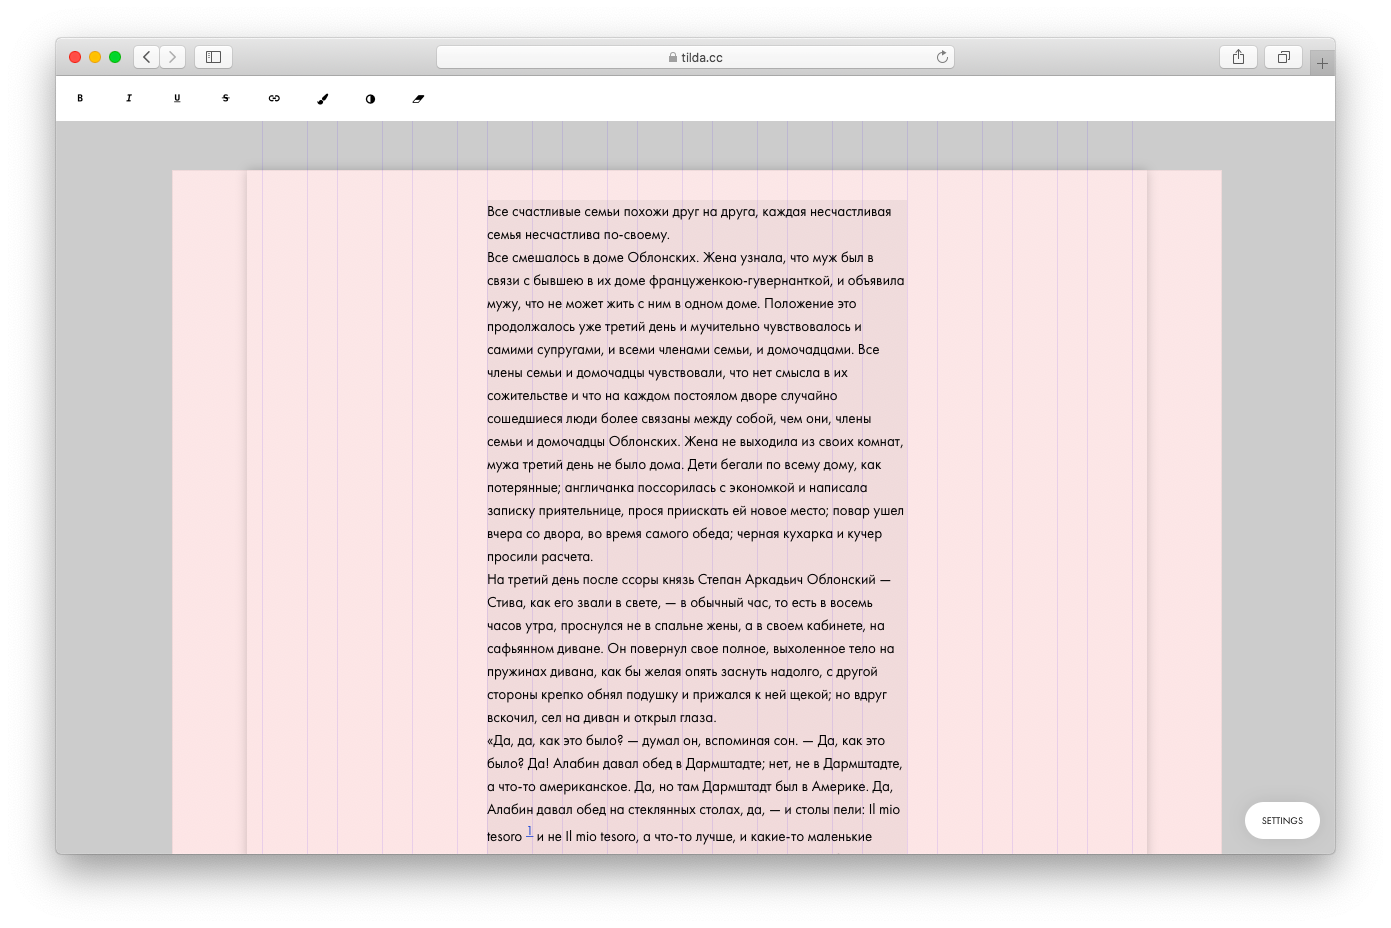
Task: Open the Safari share menu
Action: click(1238, 57)
